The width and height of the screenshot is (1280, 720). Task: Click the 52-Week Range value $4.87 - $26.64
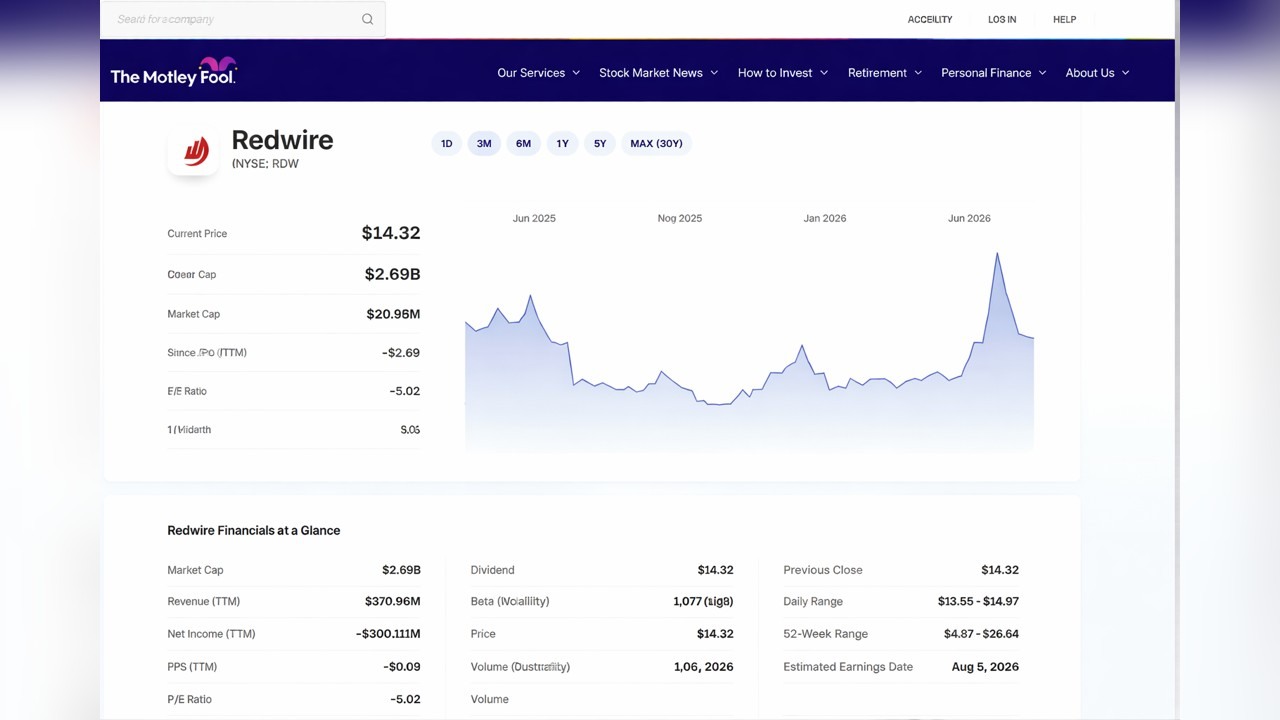[981, 634]
